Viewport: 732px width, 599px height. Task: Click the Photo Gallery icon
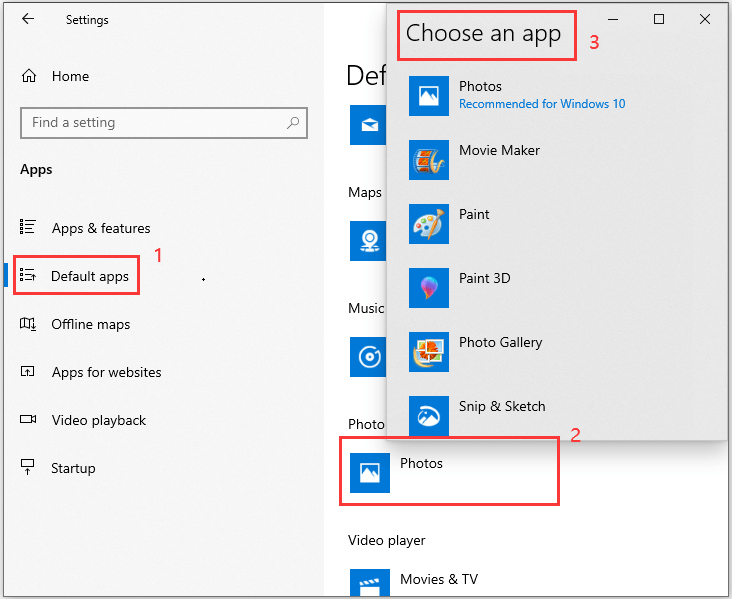[x=429, y=352]
